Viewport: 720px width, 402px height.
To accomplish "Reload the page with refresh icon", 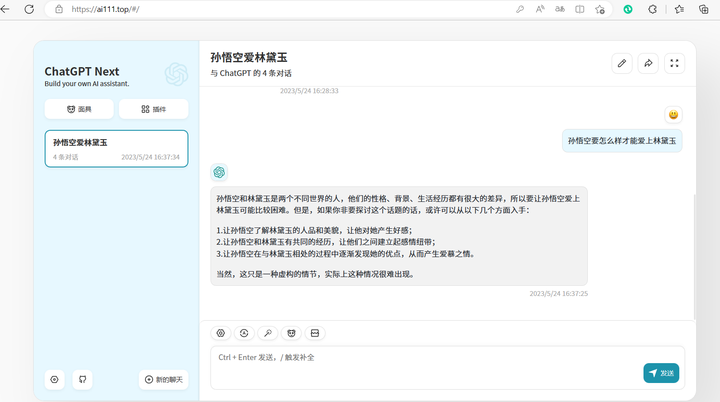I will point(29,9).
